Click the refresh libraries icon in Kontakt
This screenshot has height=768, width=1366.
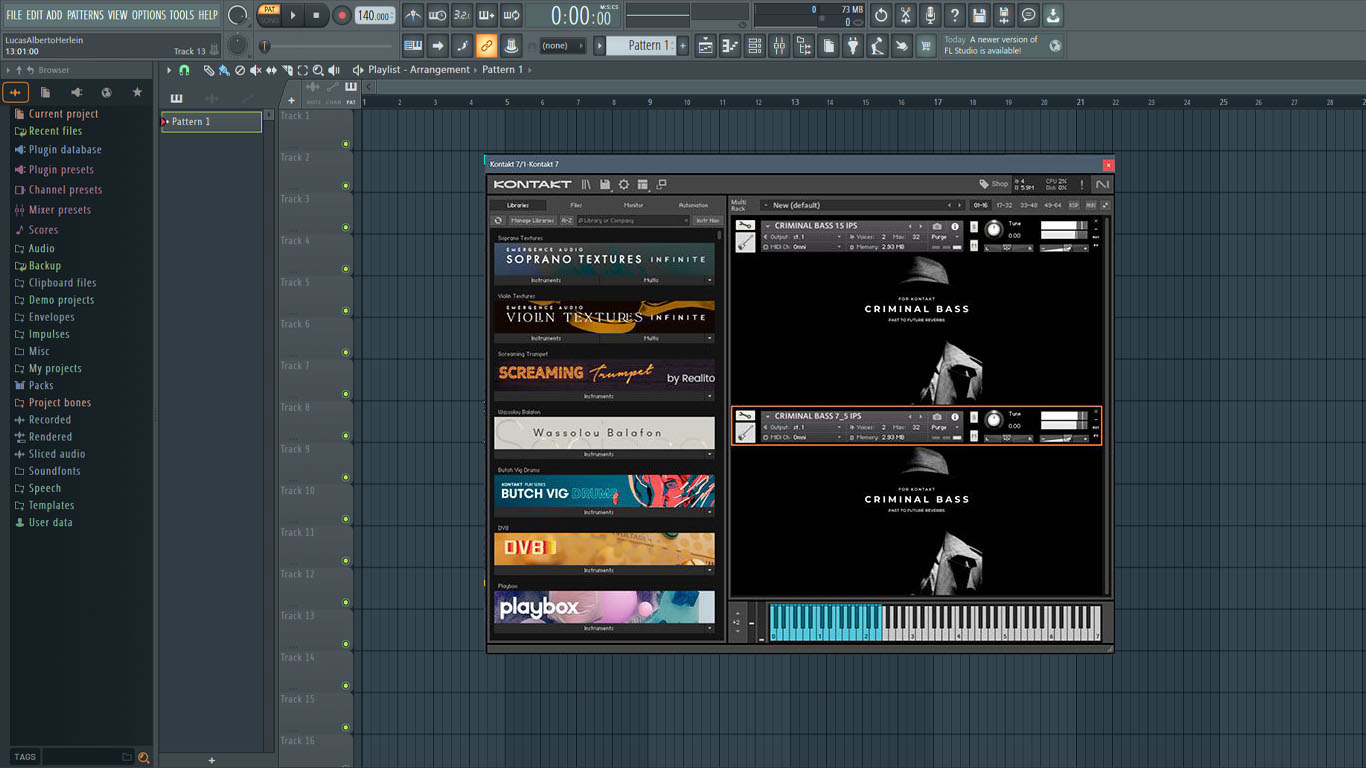[x=498, y=220]
